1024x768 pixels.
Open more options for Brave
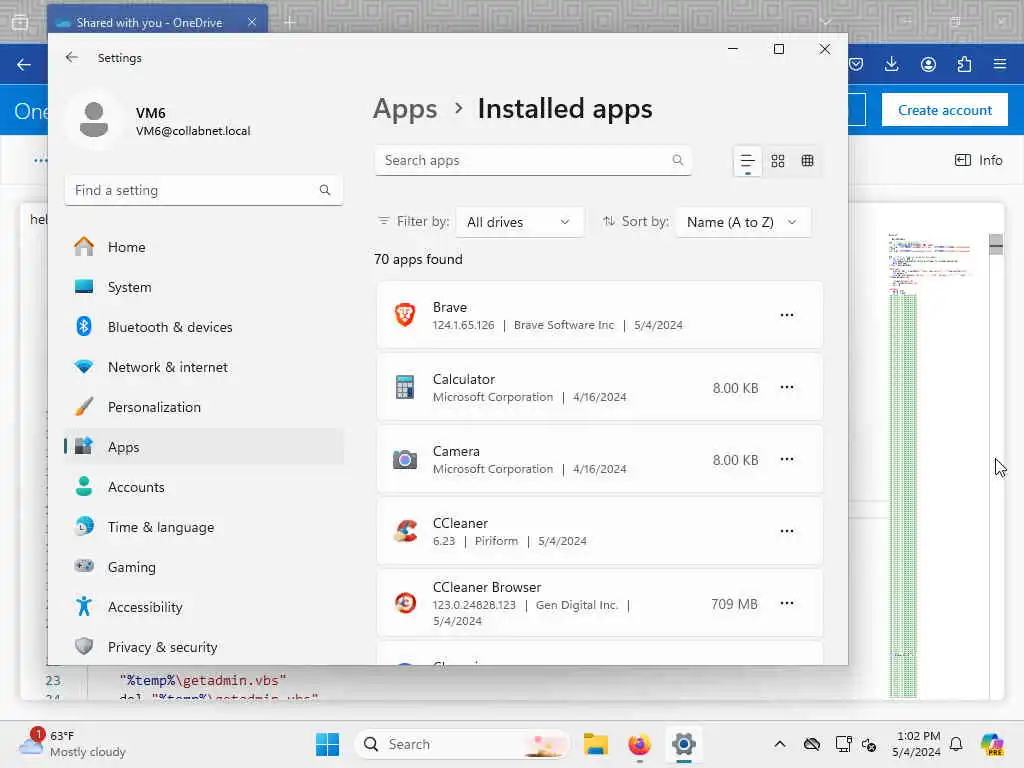coord(786,315)
